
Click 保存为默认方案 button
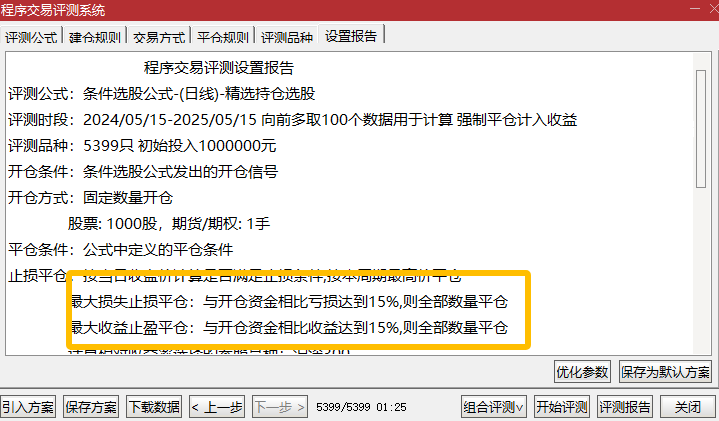point(665,371)
